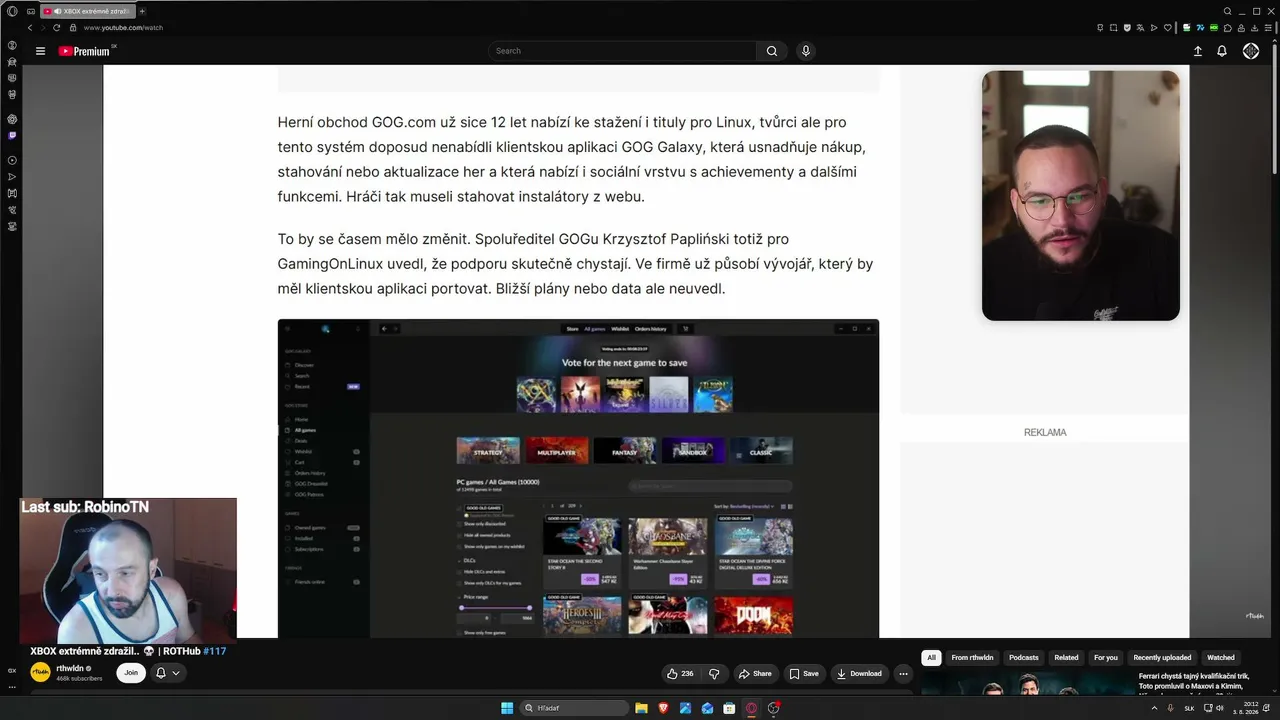Click the #117 hashtag in the title
This screenshot has width=1280, height=720.
(x=215, y=651)
